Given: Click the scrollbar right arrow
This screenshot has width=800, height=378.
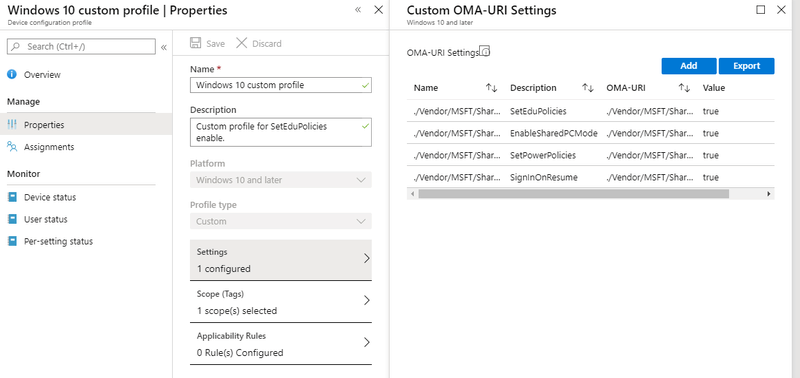Looking at the screenshot, I should tap(769, 194).
